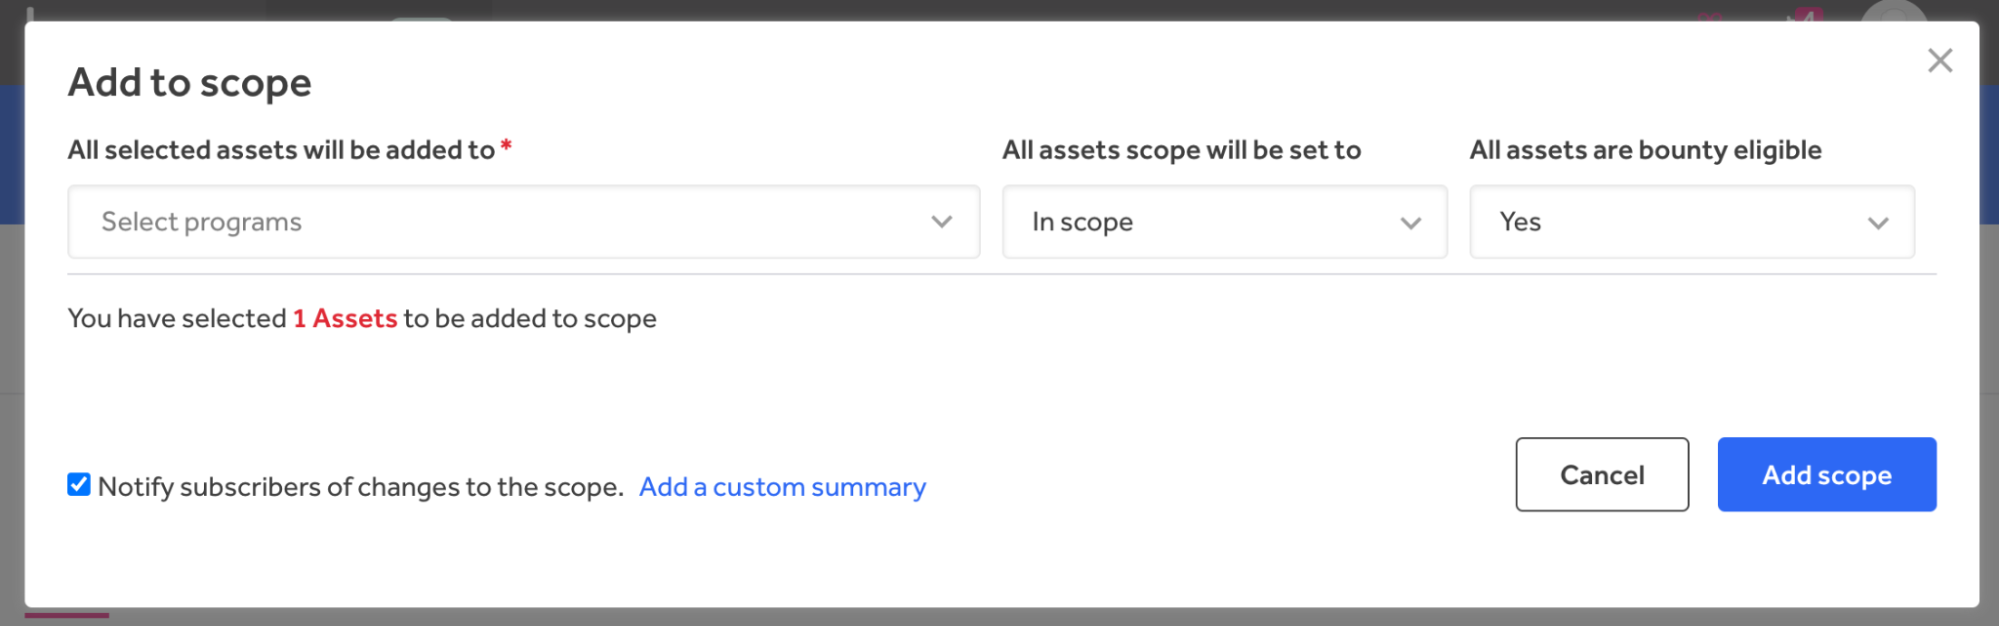Open "Add a custom summary"
This screenshot has height=626, width=1999.
[x=782, y=487]
